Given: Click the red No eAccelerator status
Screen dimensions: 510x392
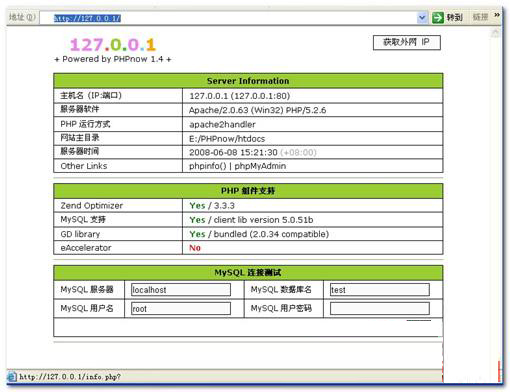Looking at the screenshot, I should pyautogui.click(x=195, y=248).
